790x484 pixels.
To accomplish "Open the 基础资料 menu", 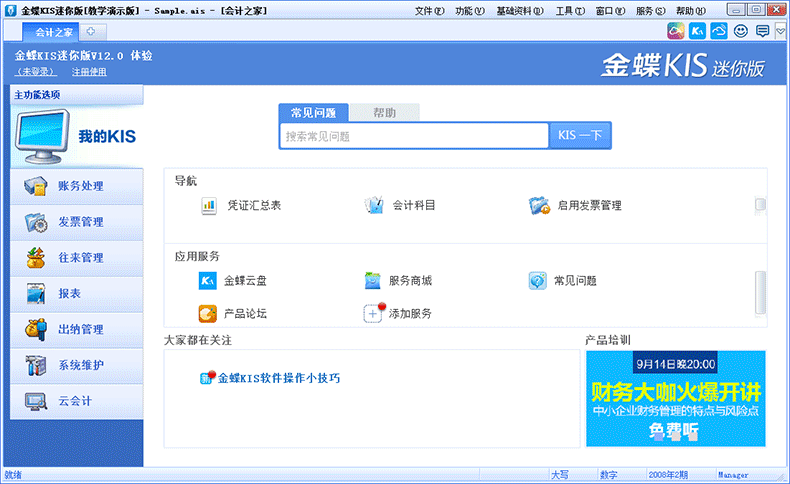I will tap(519, 10).
